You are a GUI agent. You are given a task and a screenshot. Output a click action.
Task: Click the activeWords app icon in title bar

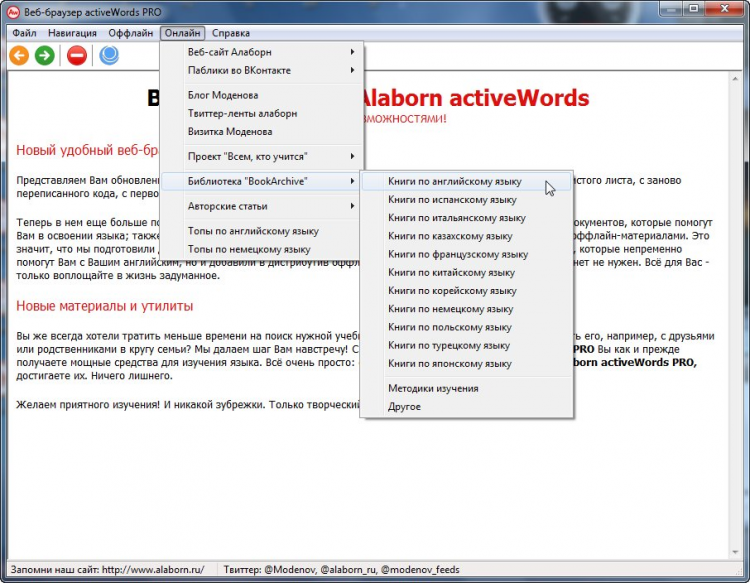[x=13, y=12]
